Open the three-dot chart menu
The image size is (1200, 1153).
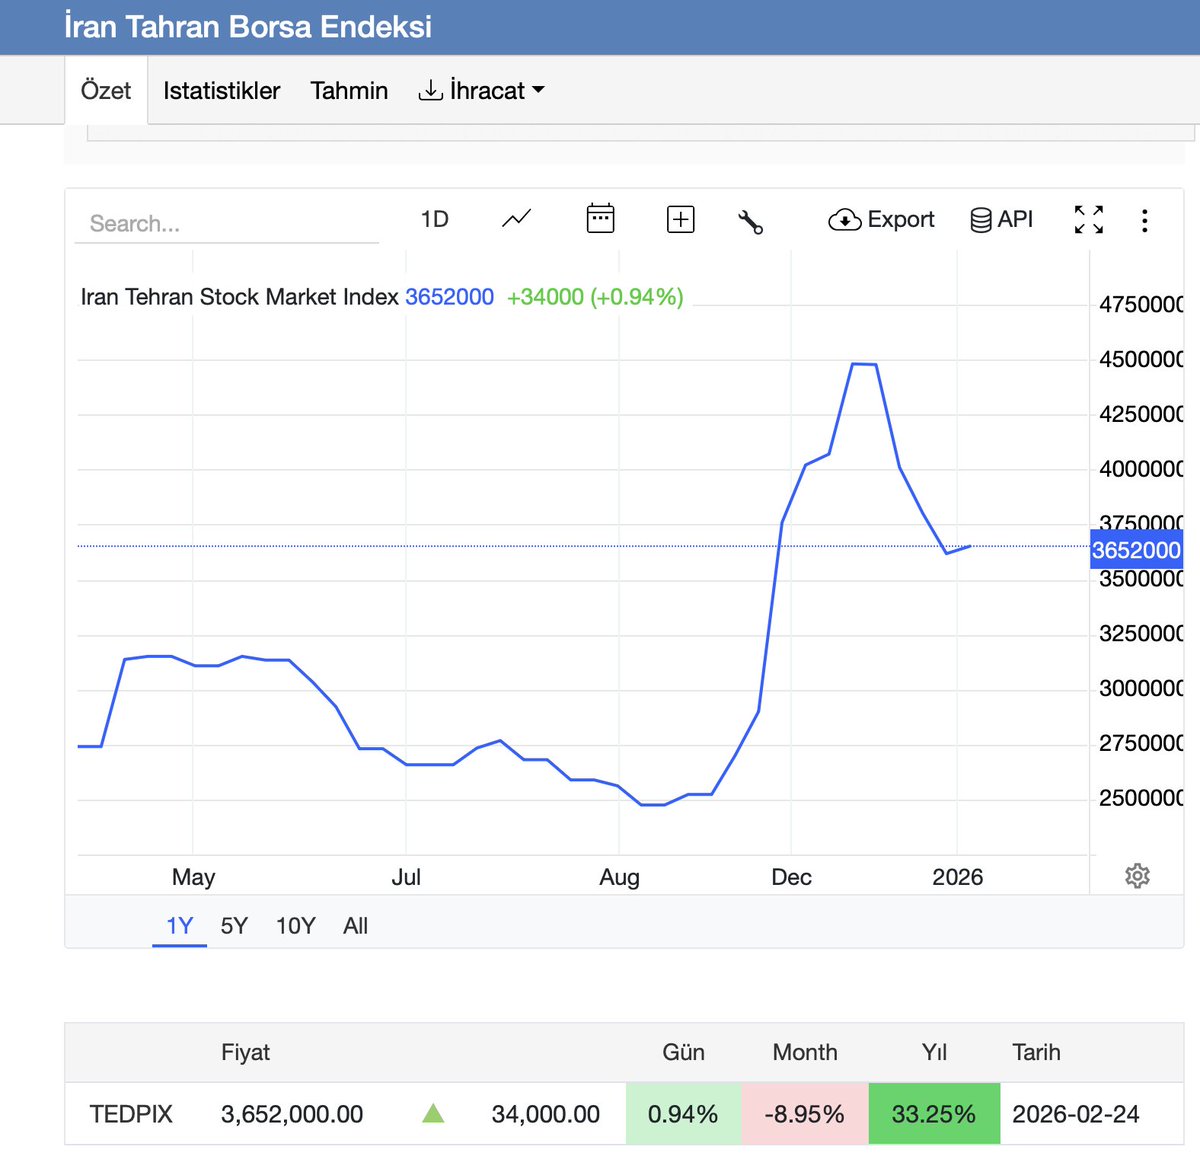(x=1144, y=220)
